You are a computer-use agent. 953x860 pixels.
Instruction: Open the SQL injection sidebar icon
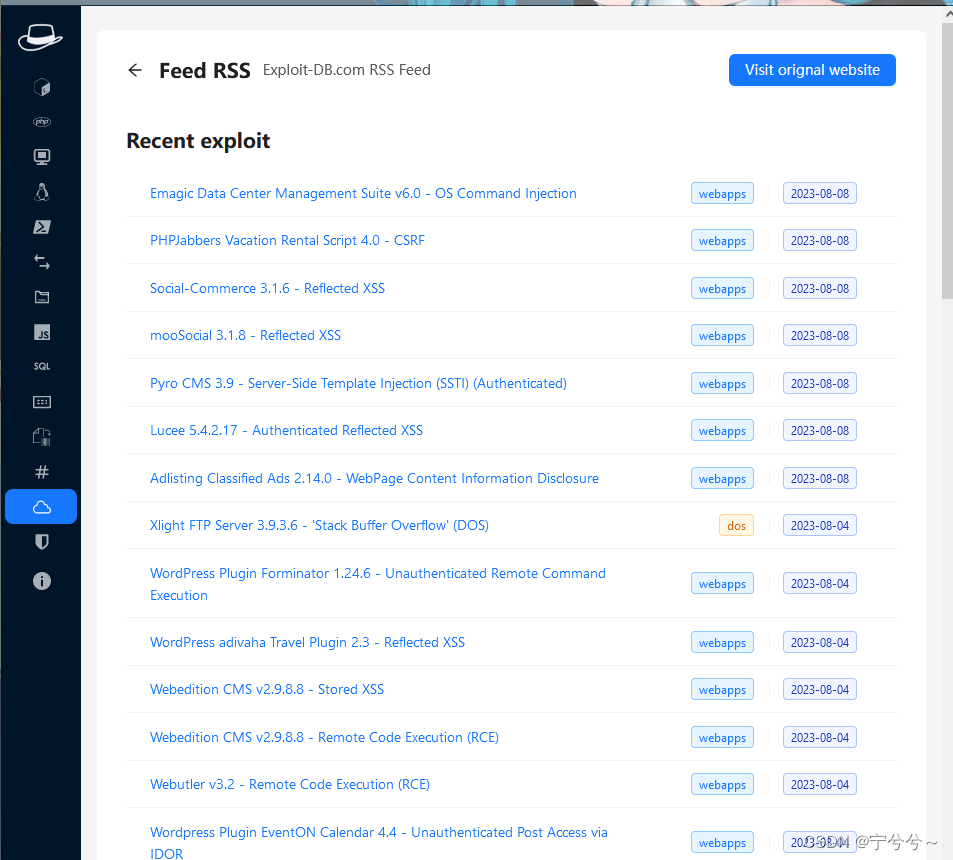coord(41,366)
